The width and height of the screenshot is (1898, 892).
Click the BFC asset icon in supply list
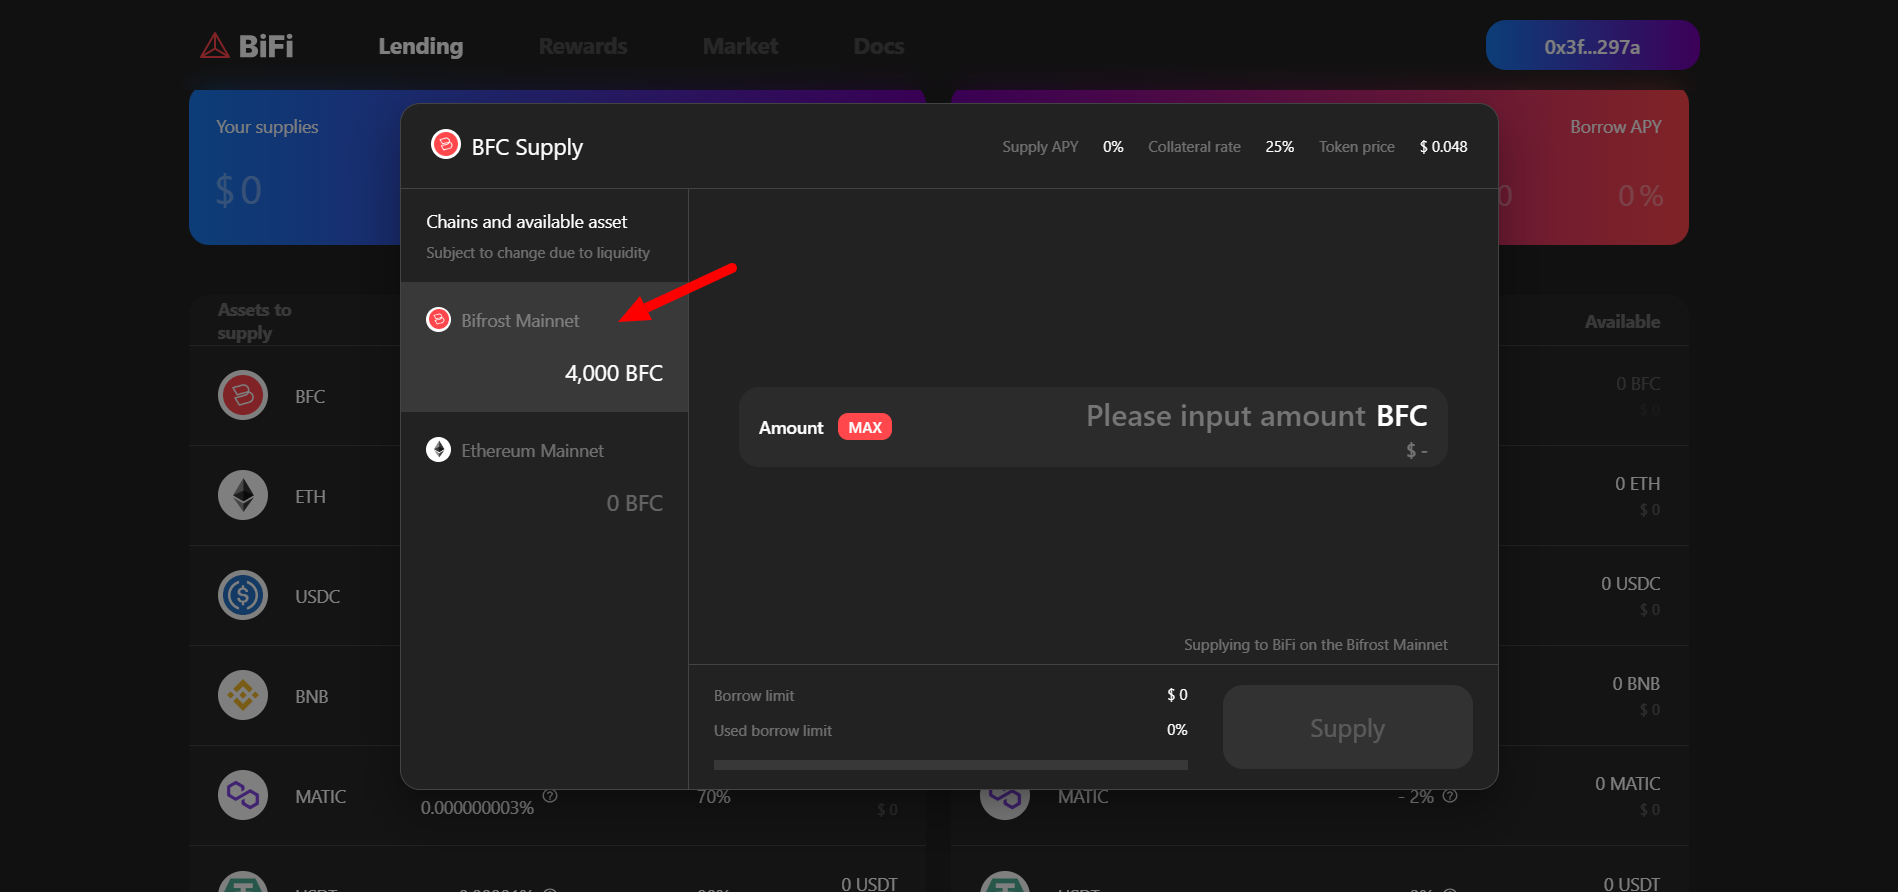pos(243,396)
